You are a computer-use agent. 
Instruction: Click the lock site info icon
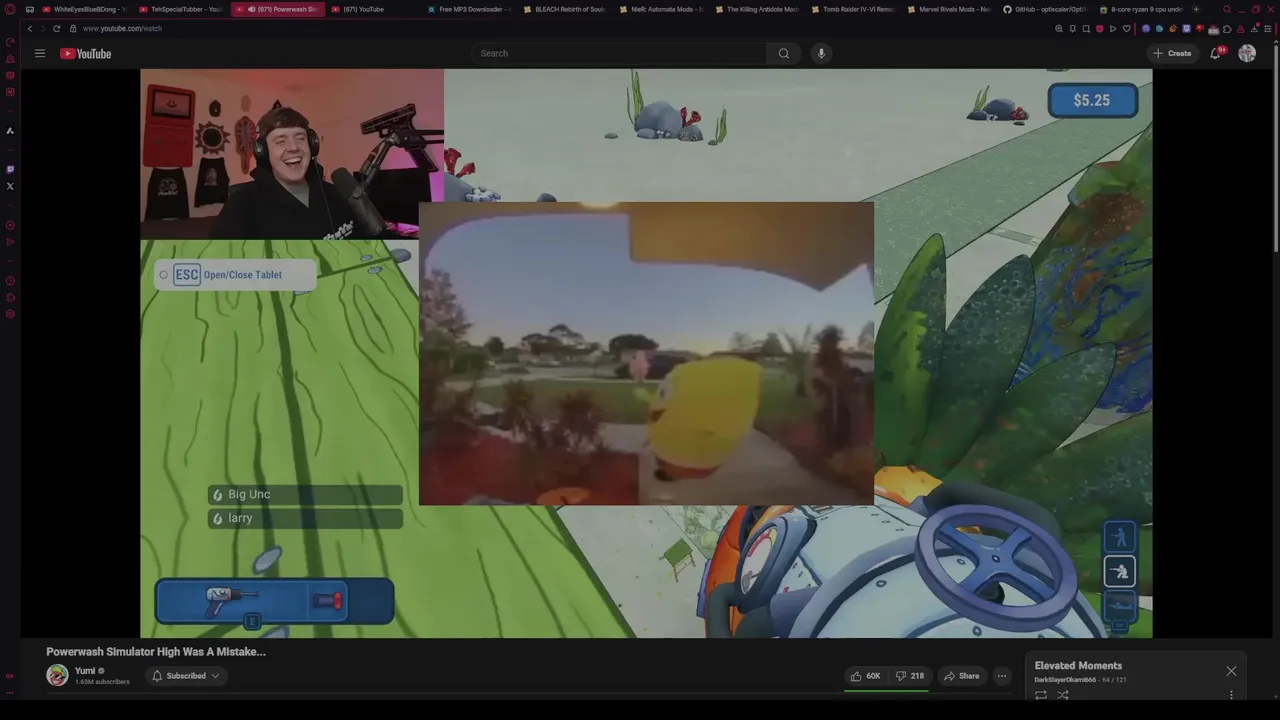72,28
